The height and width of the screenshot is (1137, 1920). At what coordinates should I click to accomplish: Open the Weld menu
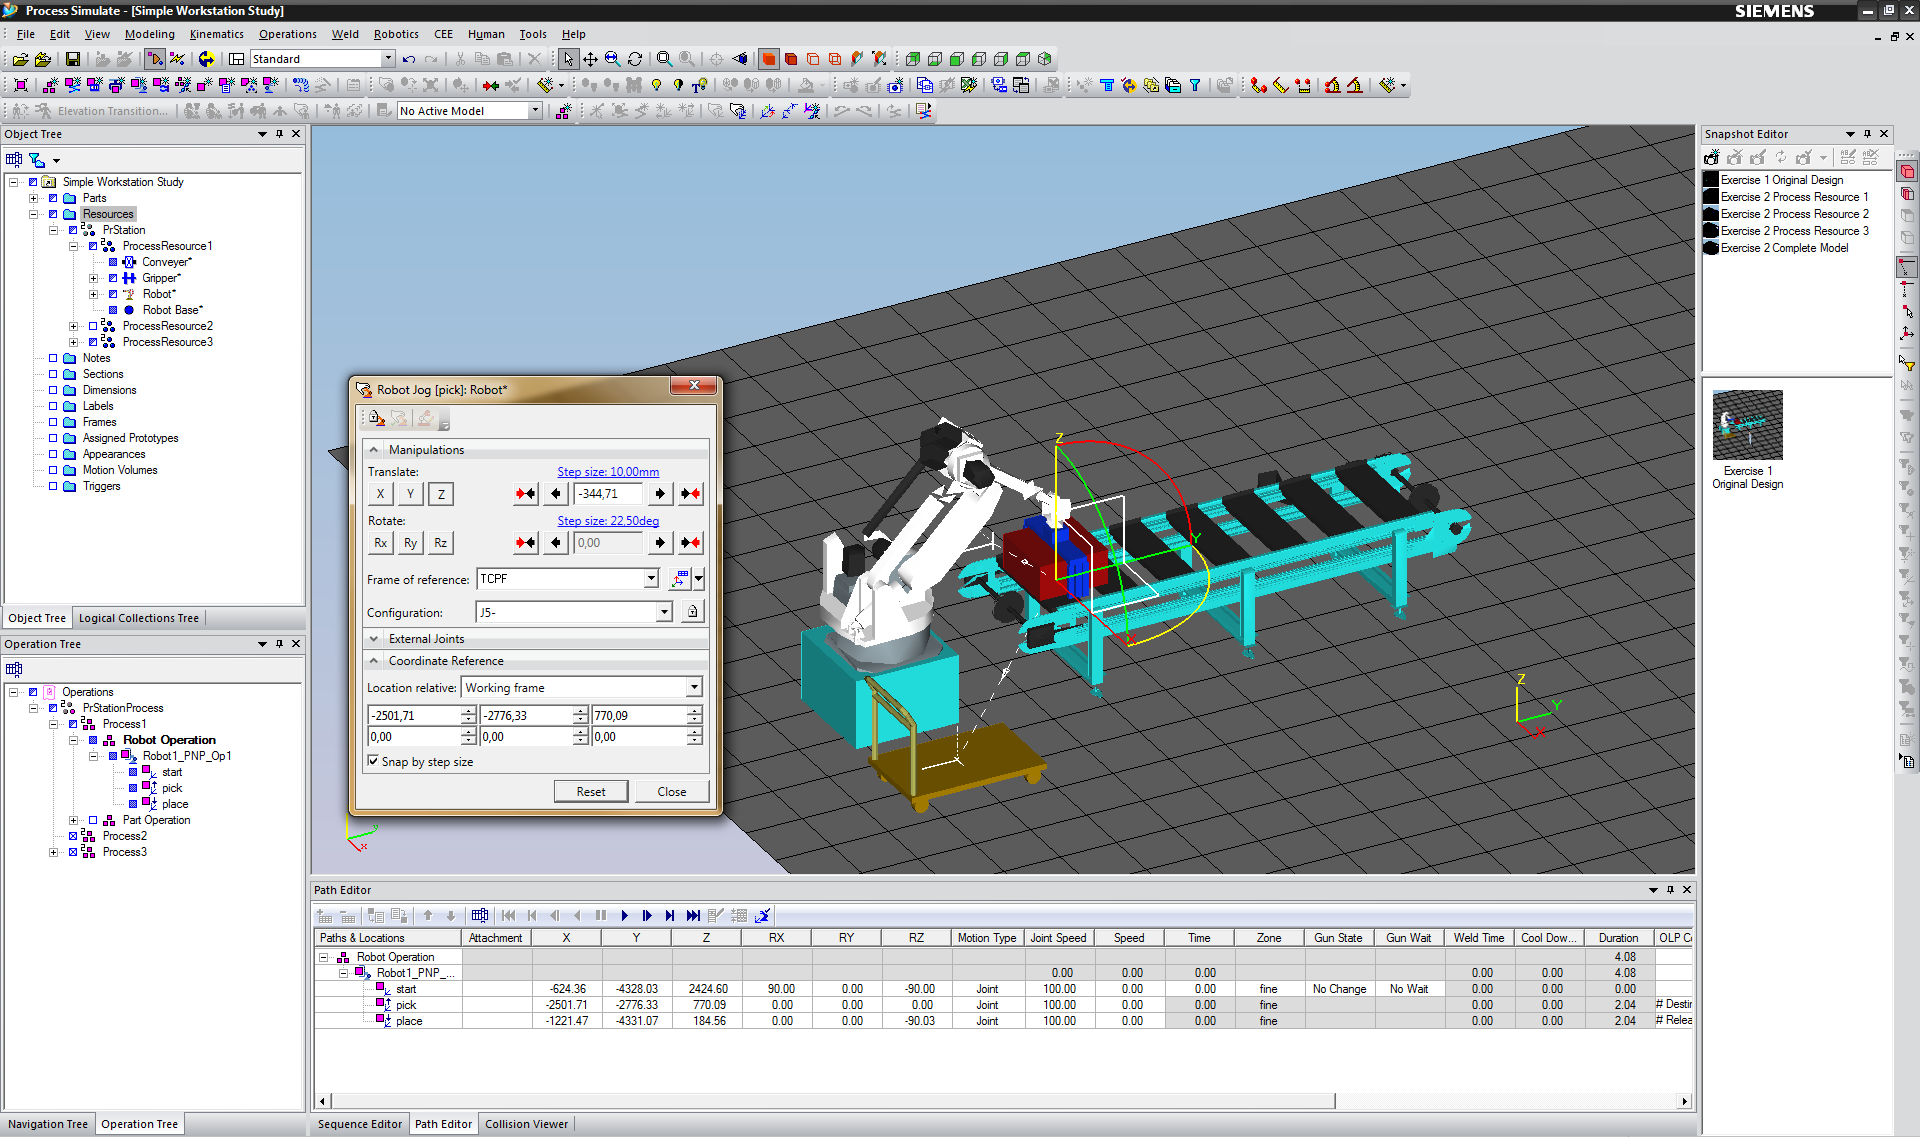[x=345, y=34]
